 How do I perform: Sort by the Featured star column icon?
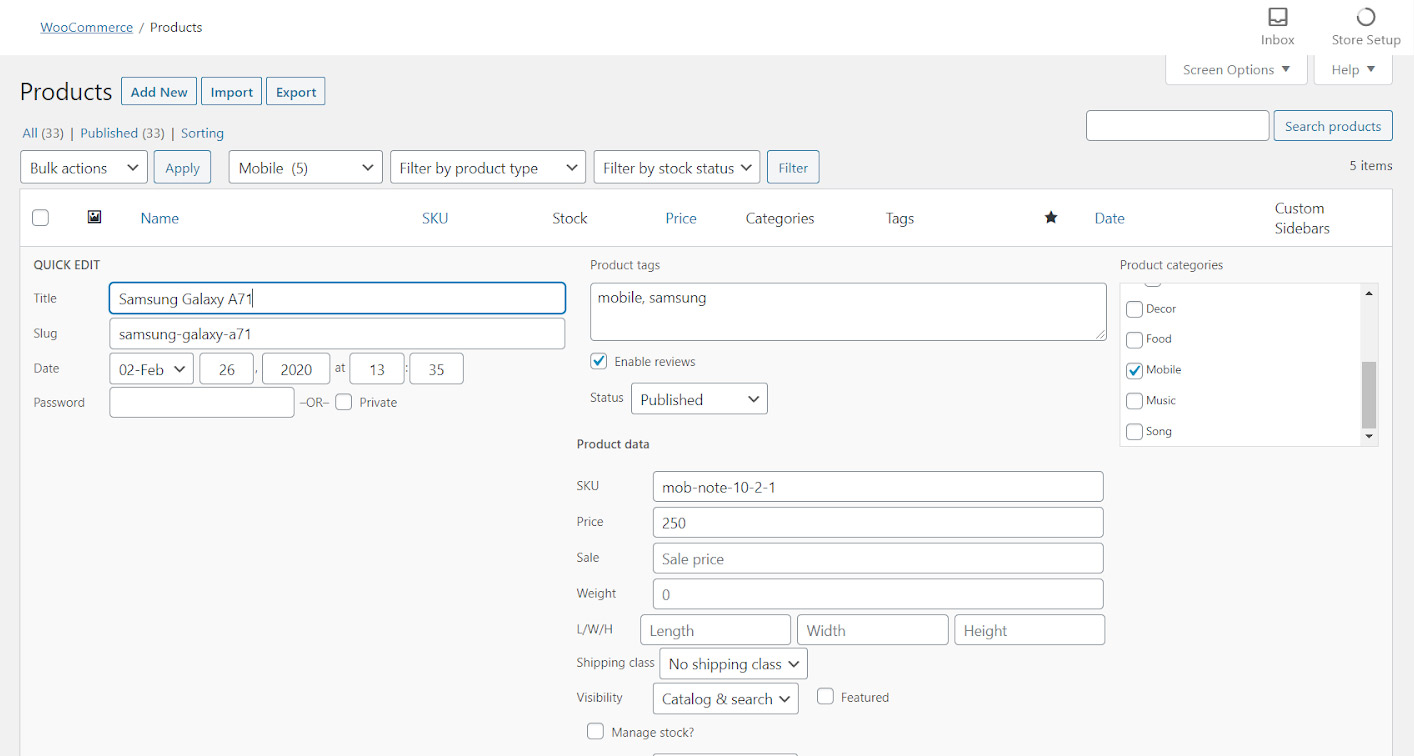click(x=1050, y=218)
